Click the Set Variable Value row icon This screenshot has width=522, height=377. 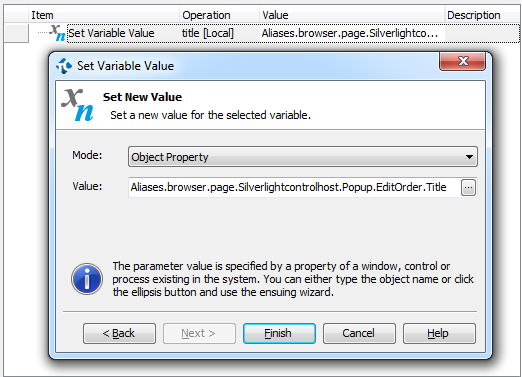coord(57,33)
